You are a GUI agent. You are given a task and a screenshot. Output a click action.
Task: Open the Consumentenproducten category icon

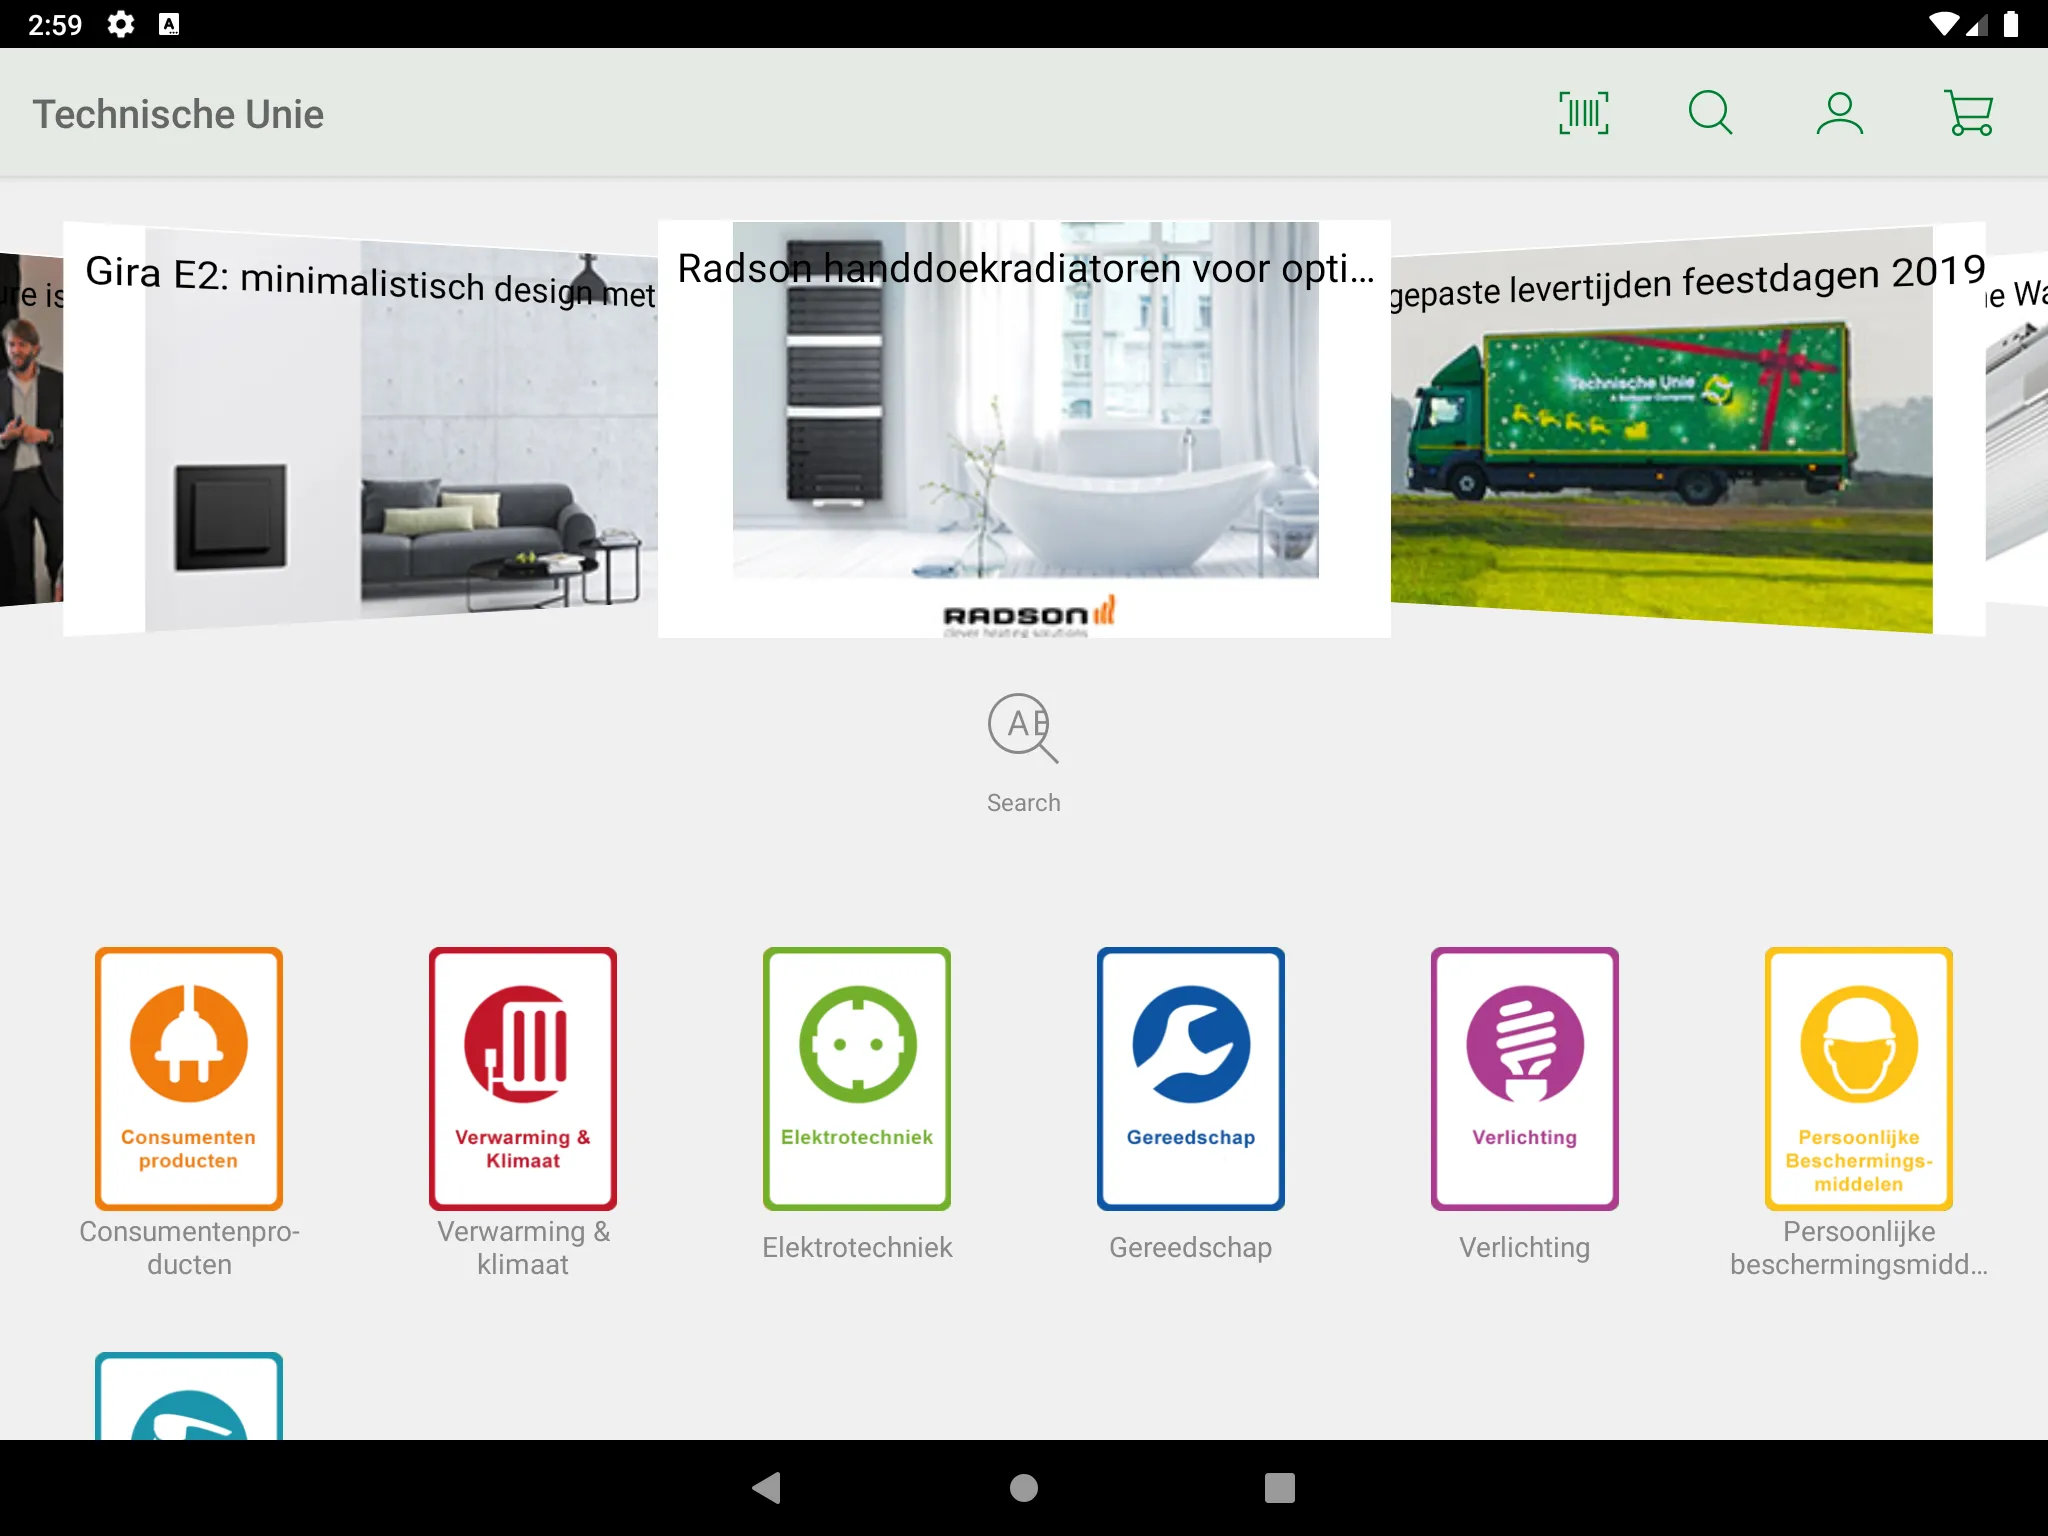click(189, 1078)
